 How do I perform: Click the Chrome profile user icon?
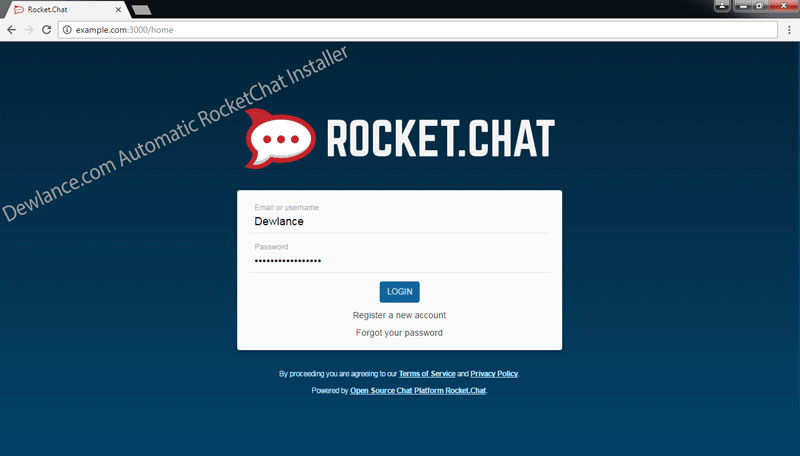(722, 6)
